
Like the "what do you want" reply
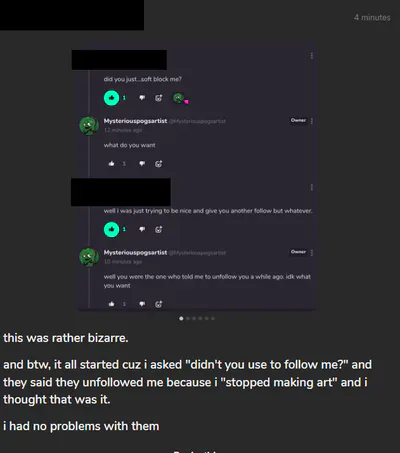point(111,164)
